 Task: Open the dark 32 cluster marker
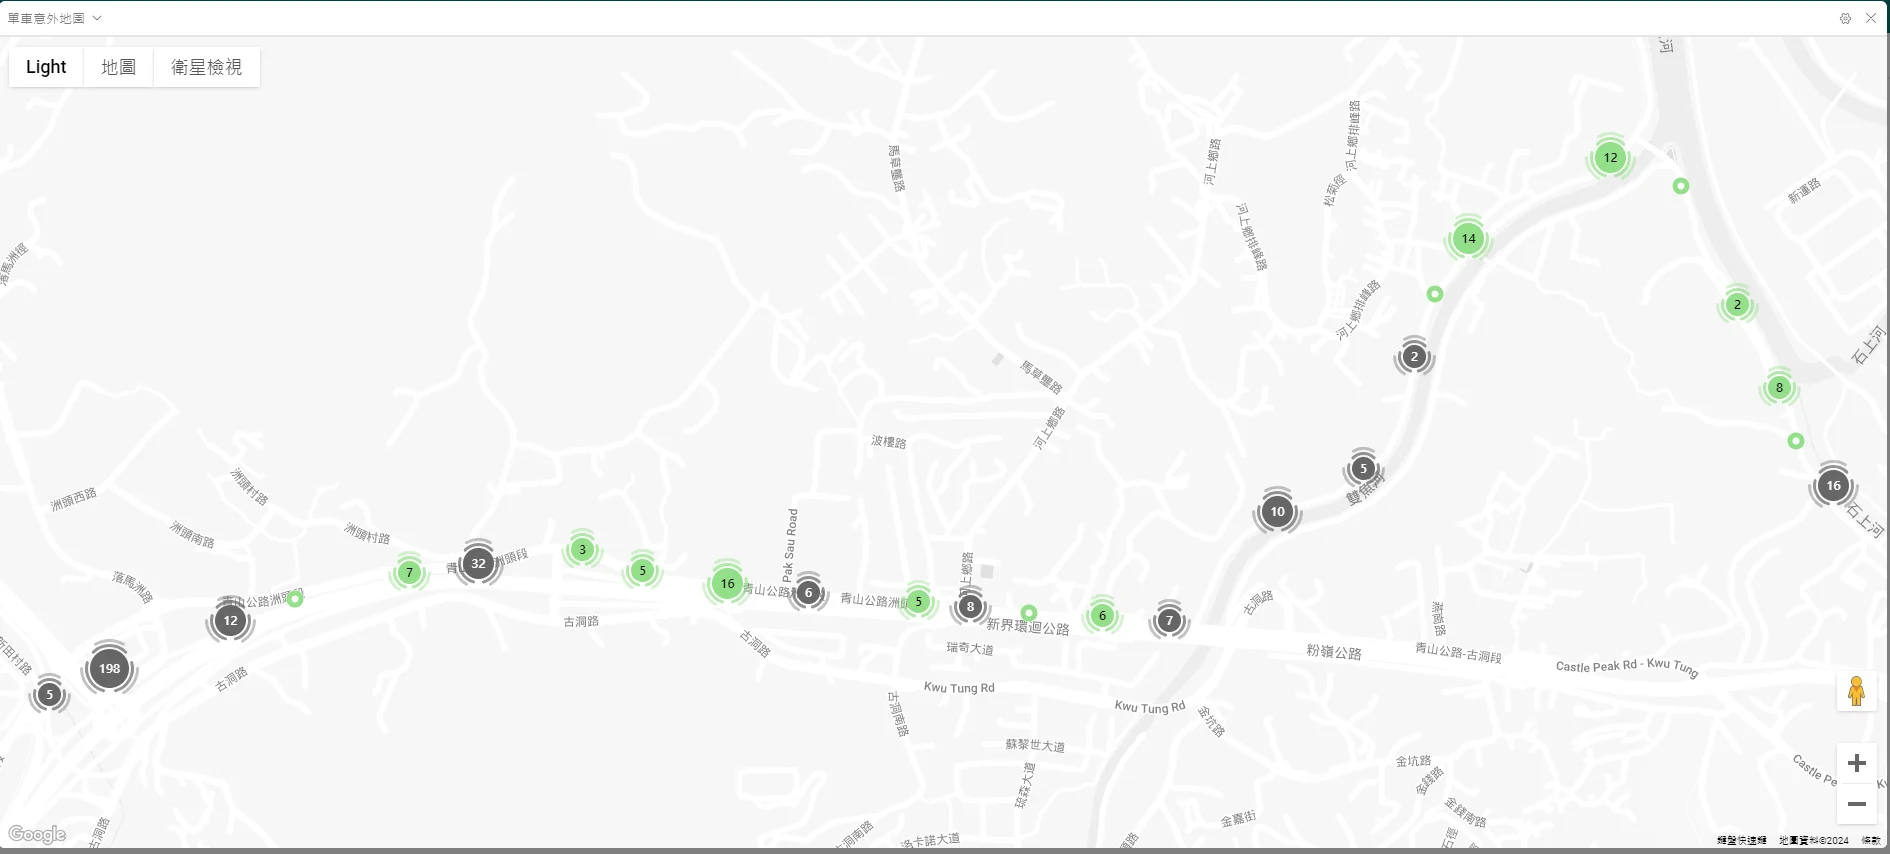pyautogui.click(x=479, y=563)
